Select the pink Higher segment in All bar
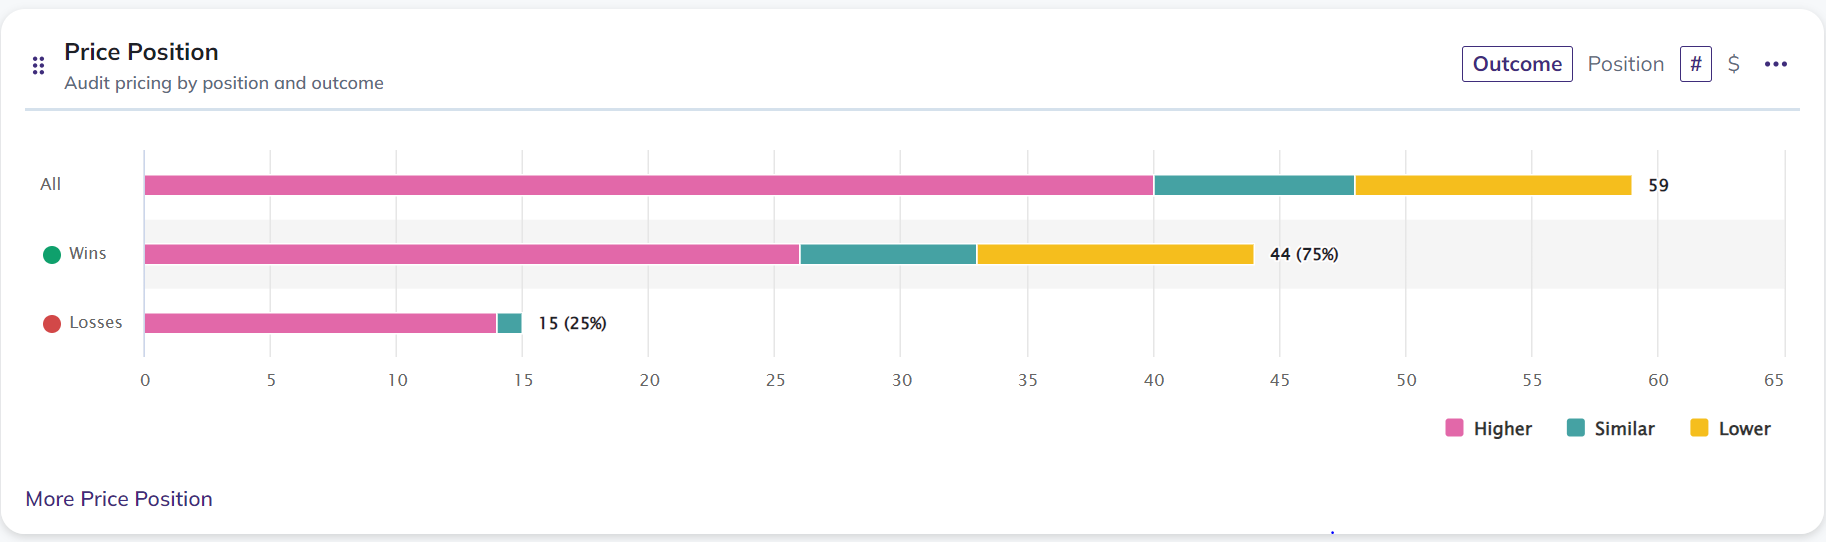This screenshot has height=542, width=1826. click(x=649, y=185)
